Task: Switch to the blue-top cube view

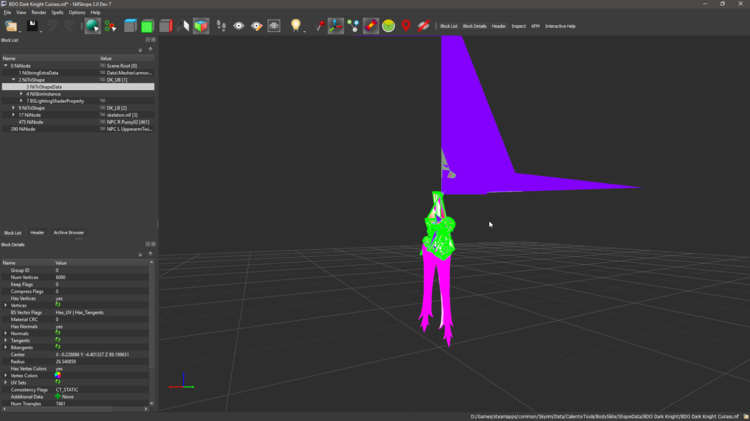Action: pos(130,26)
